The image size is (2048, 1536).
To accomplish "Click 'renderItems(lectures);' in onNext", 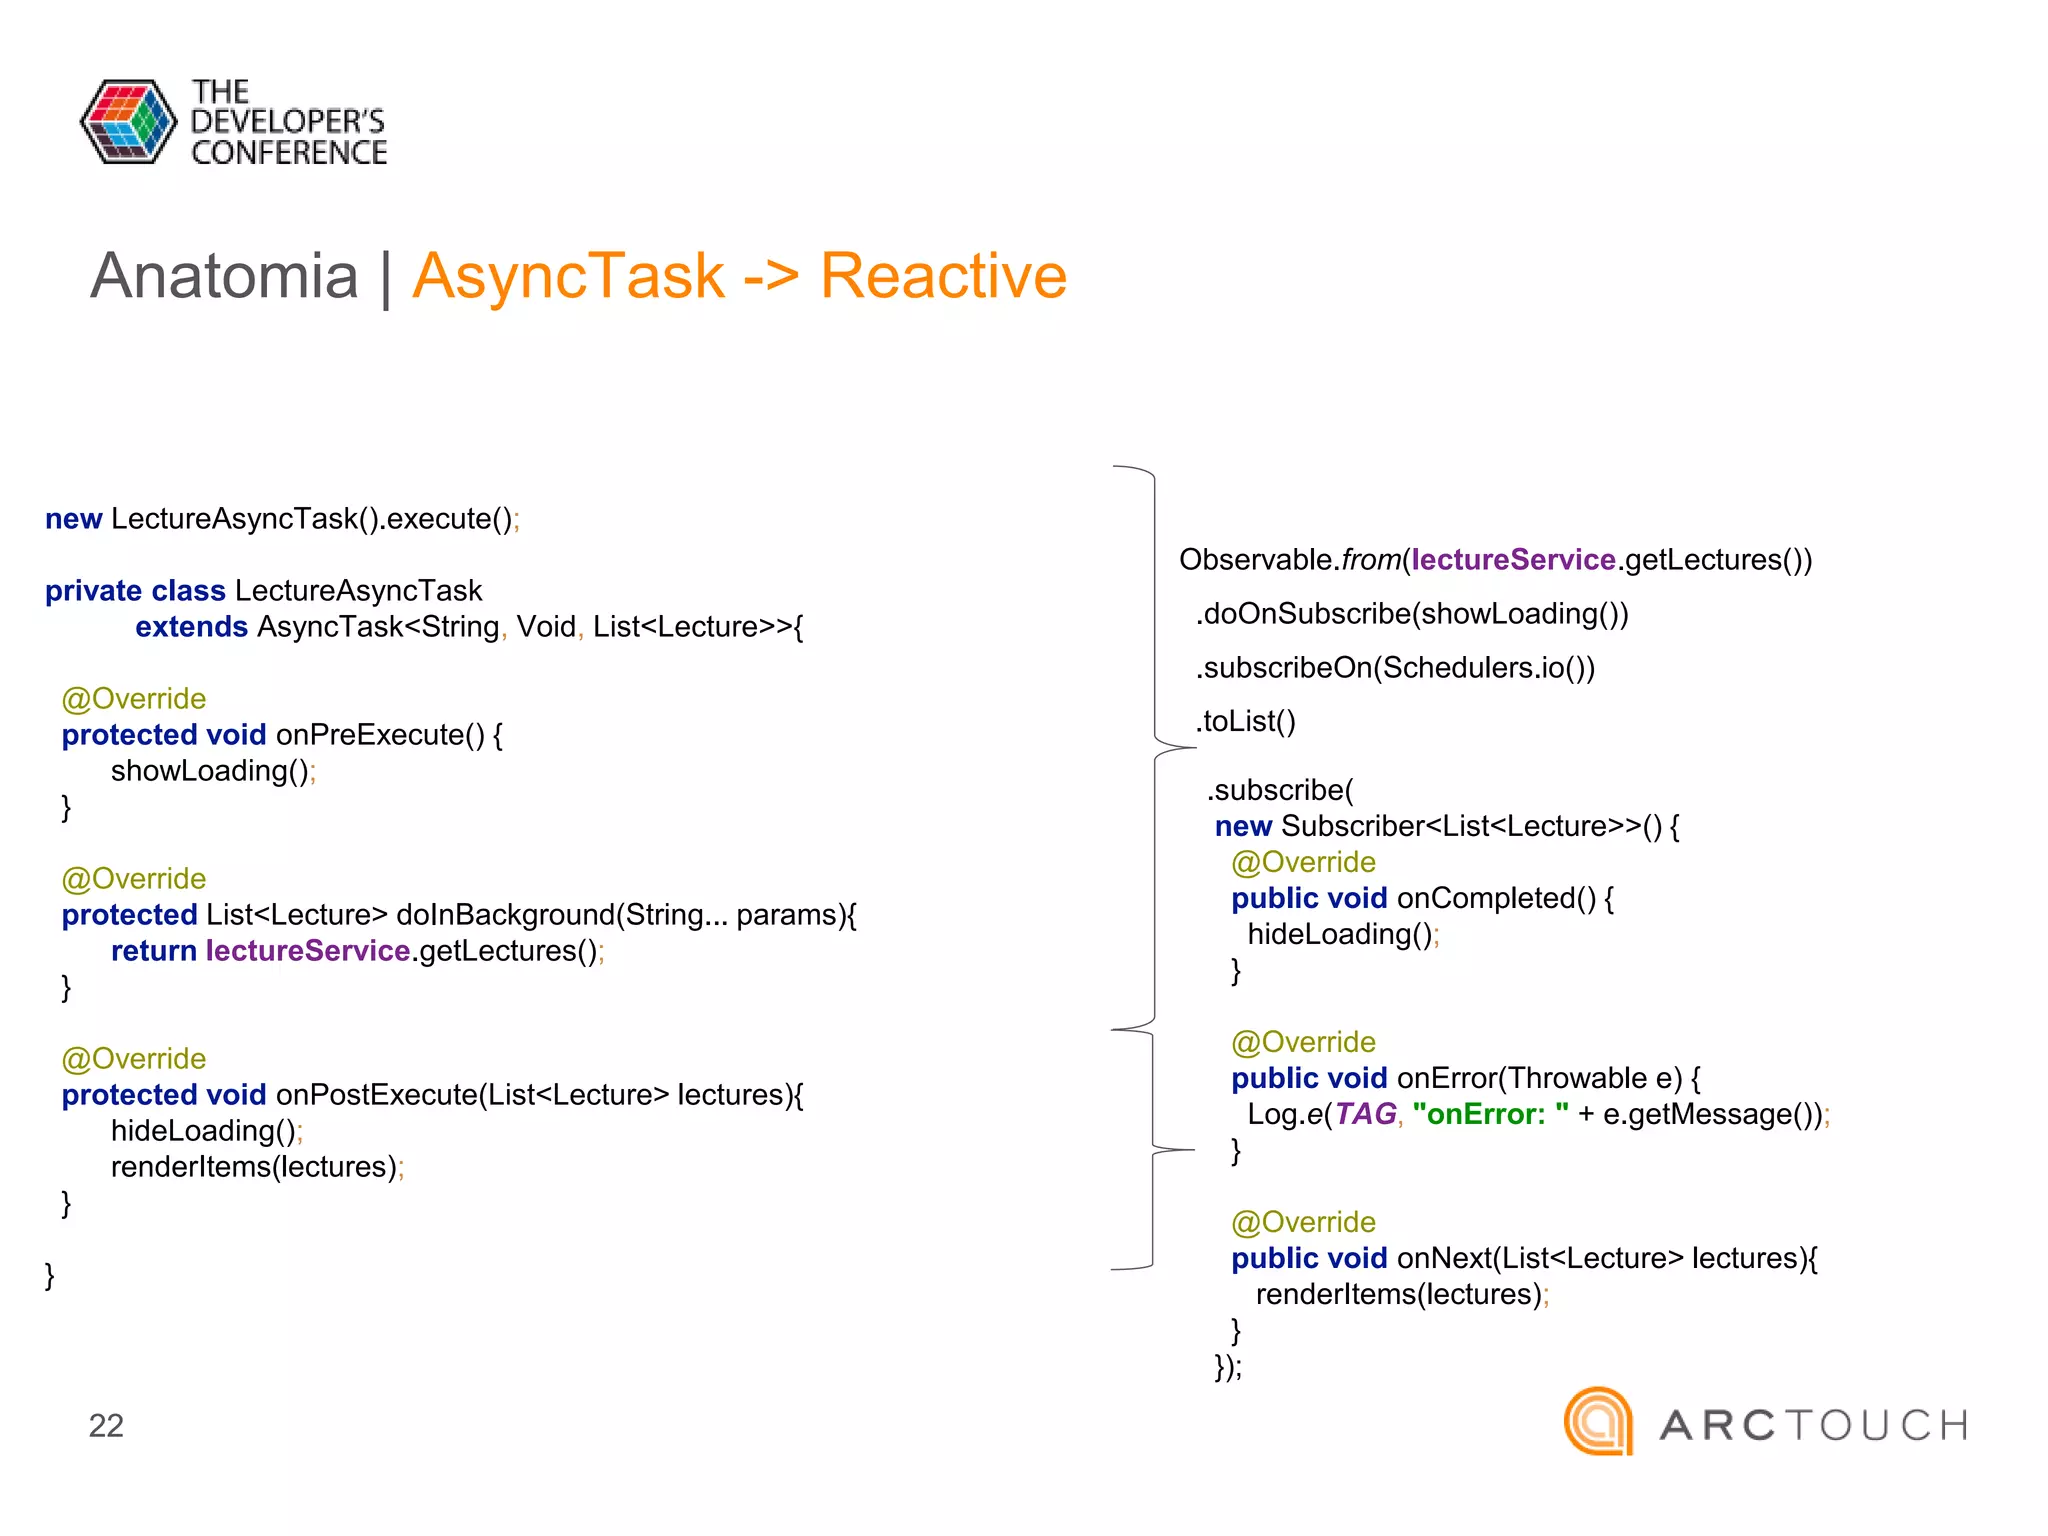I will pyautogui.click(x=1403, y=1295).
